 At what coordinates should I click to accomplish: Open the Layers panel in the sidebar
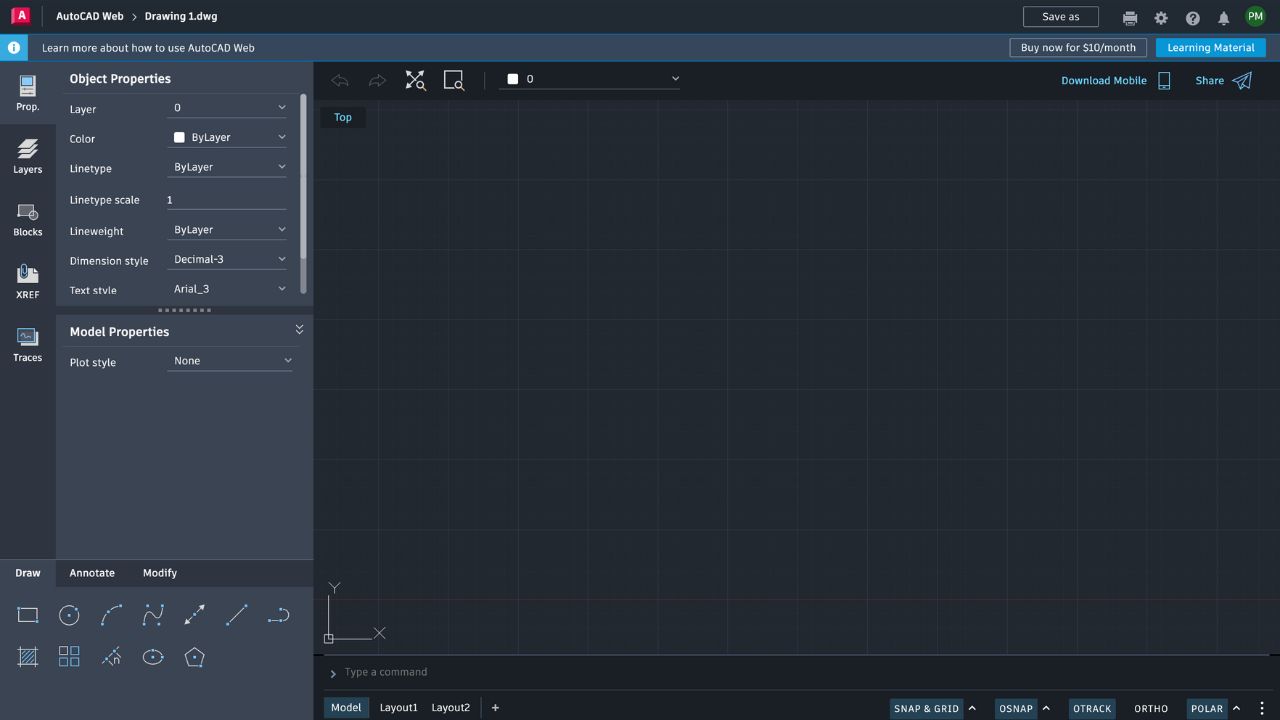pos(27,155)
